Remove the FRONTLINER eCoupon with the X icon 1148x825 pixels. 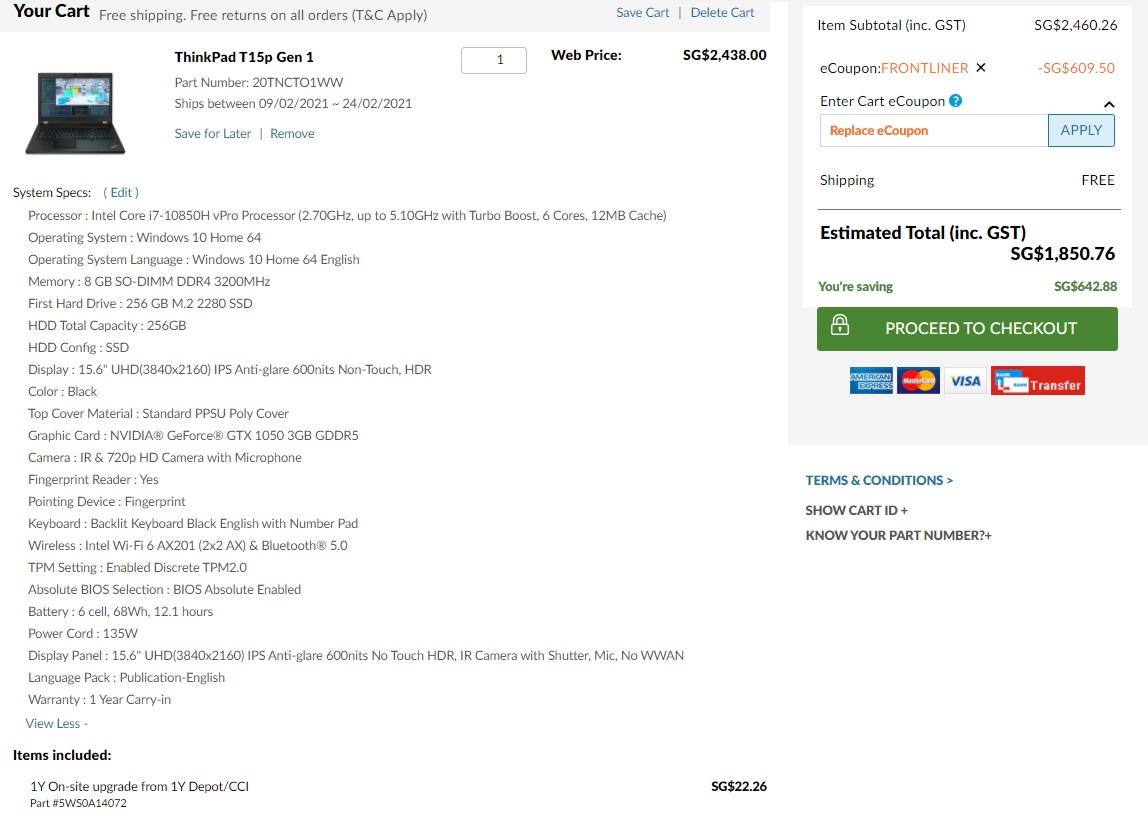(981, 68)
